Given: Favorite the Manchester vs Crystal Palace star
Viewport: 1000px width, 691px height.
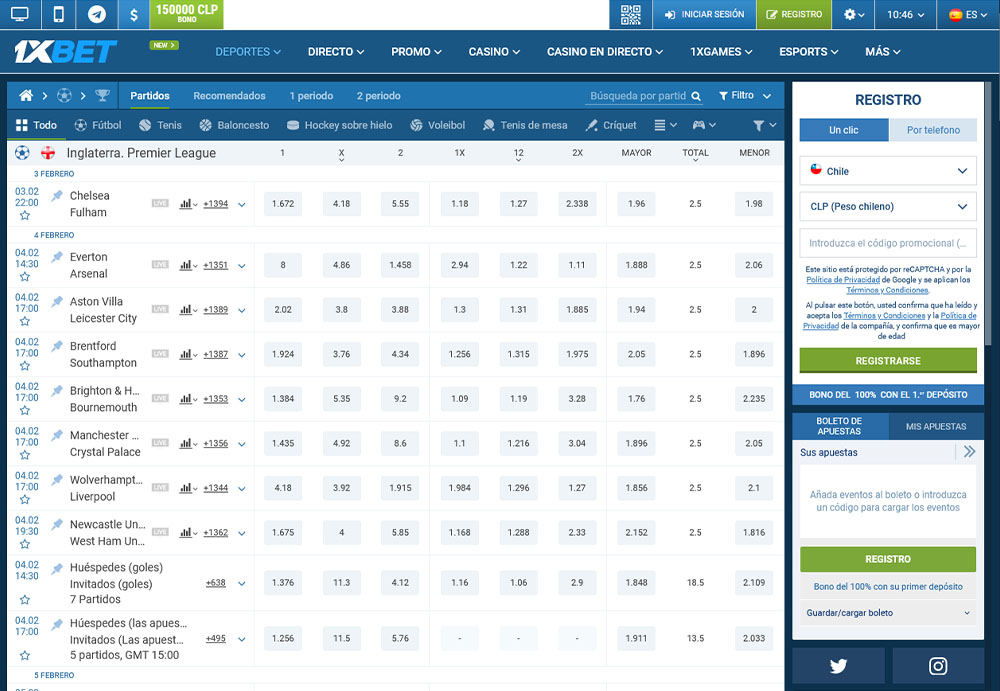Looking at the screenshot, I should click(x=25, y=456).
